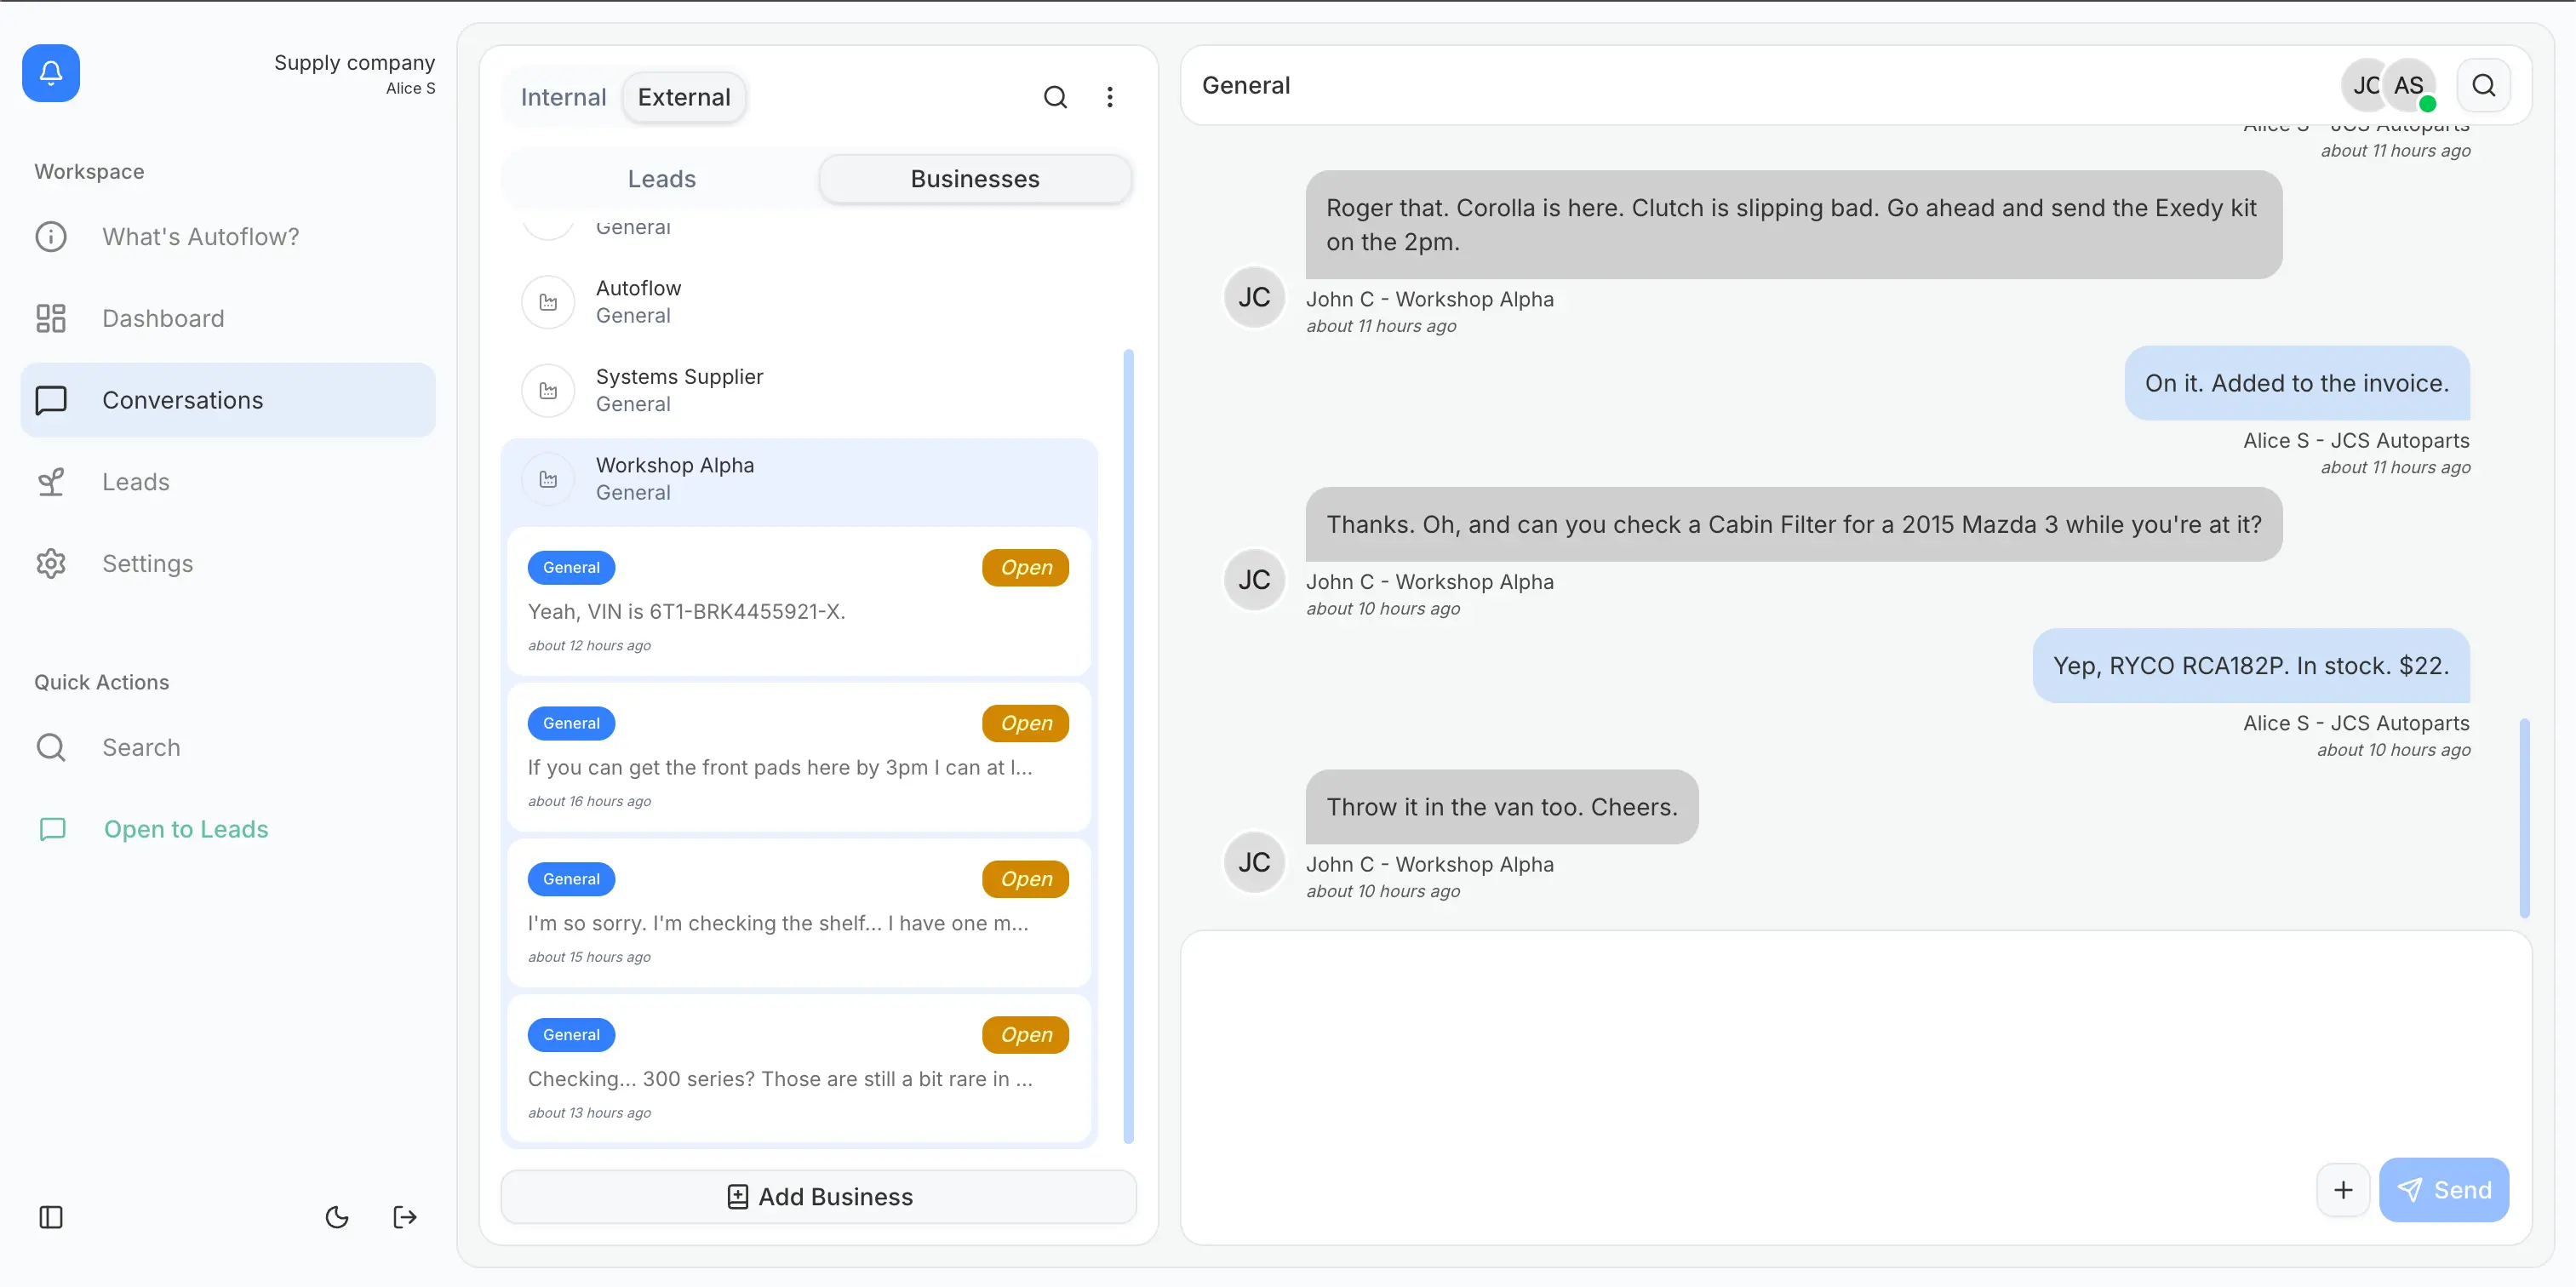Click JC avatar beside Exedy kit message
Viewport: 2576px width, 1287px height.
point(1254,298)
